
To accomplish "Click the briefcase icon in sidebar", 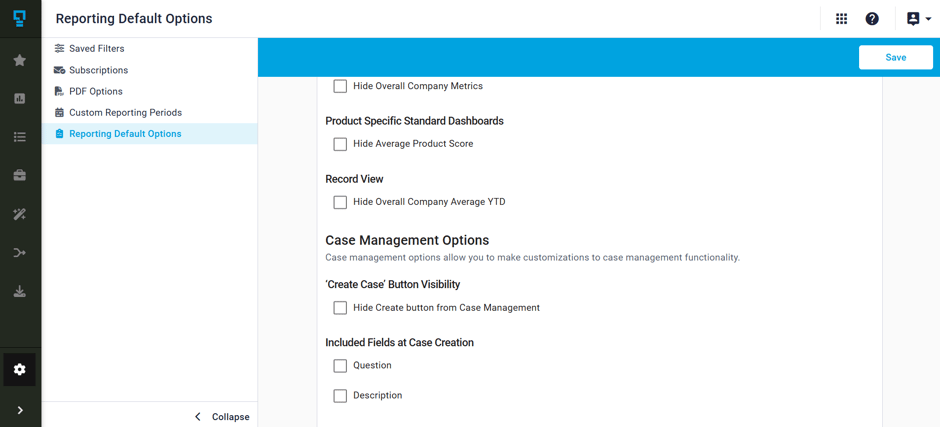I will [x=20, y=175].
